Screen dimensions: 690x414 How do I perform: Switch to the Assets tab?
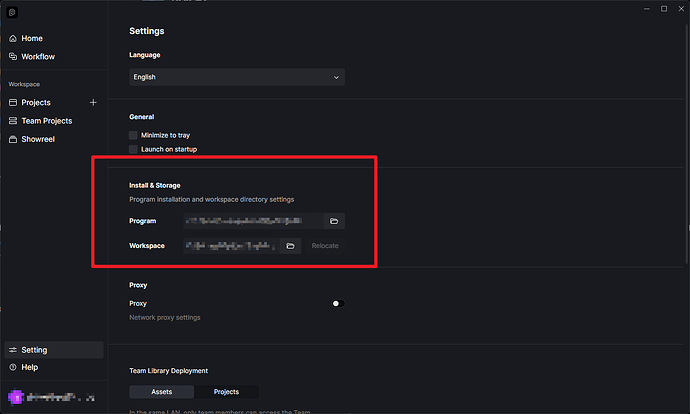tap(162, 392)
